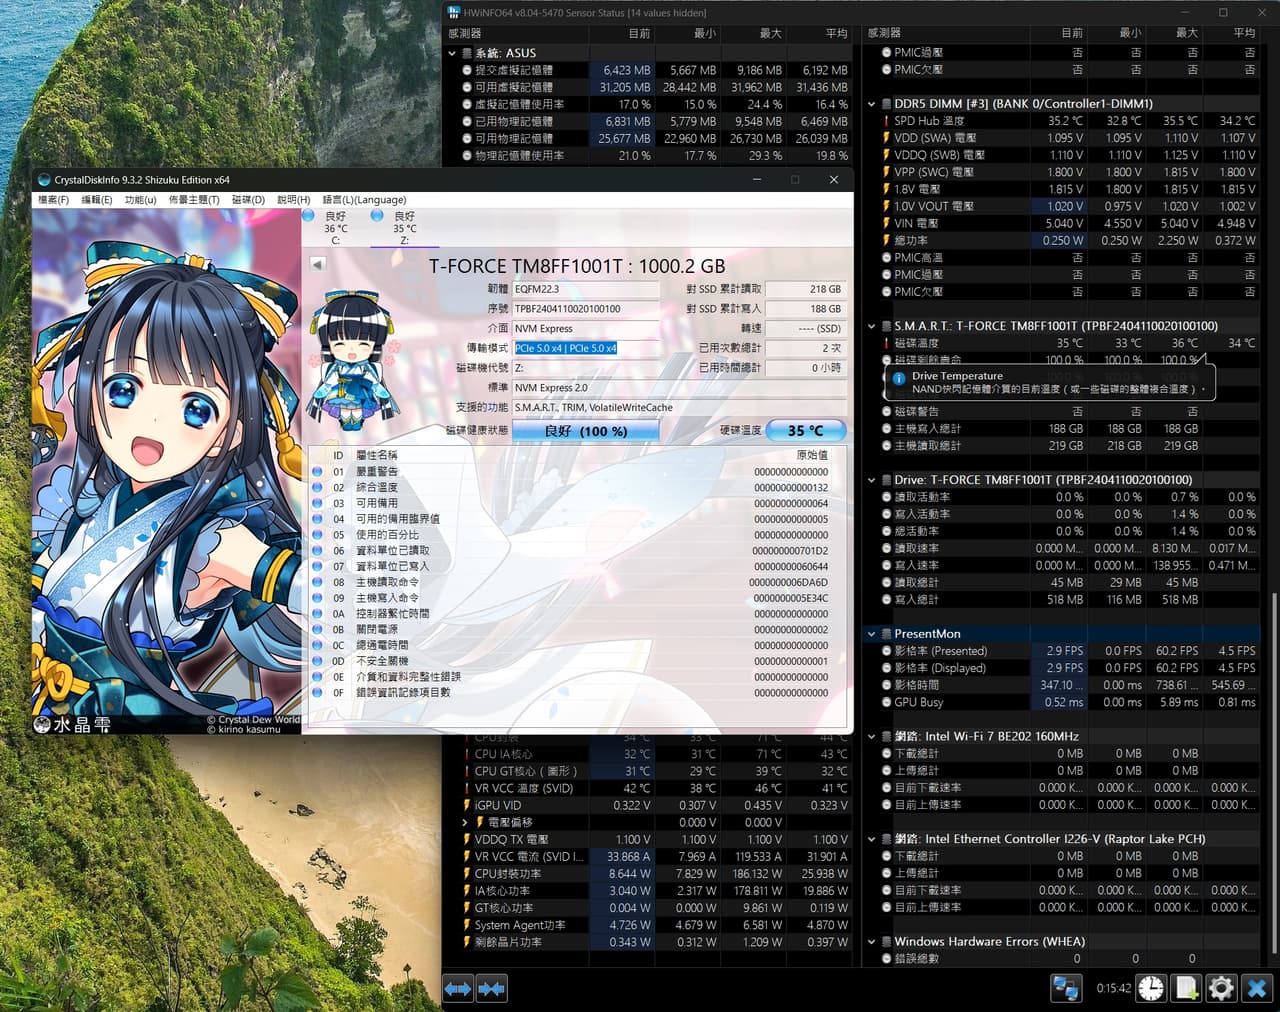The height and width of the screenshot is (1012, 1280).
Task: Click the lightning icon beside iGPU VID
Action: (467, 805)
